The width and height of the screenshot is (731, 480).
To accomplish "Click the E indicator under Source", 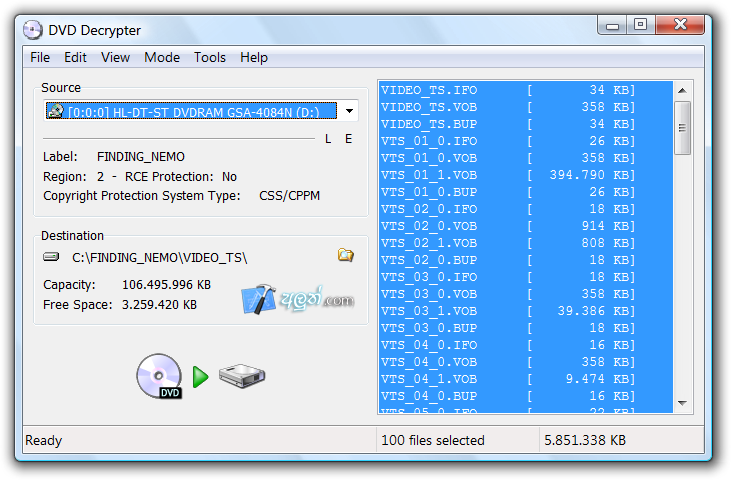I will 348,139.
